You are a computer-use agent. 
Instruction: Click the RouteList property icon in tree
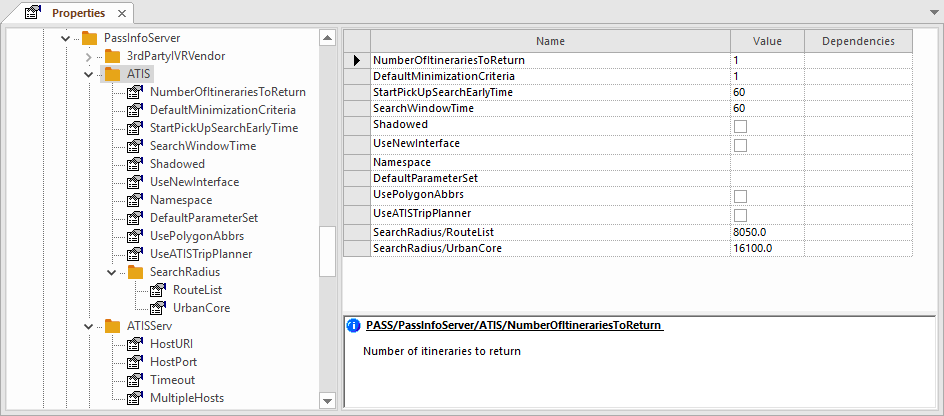[x=157, y=290]
